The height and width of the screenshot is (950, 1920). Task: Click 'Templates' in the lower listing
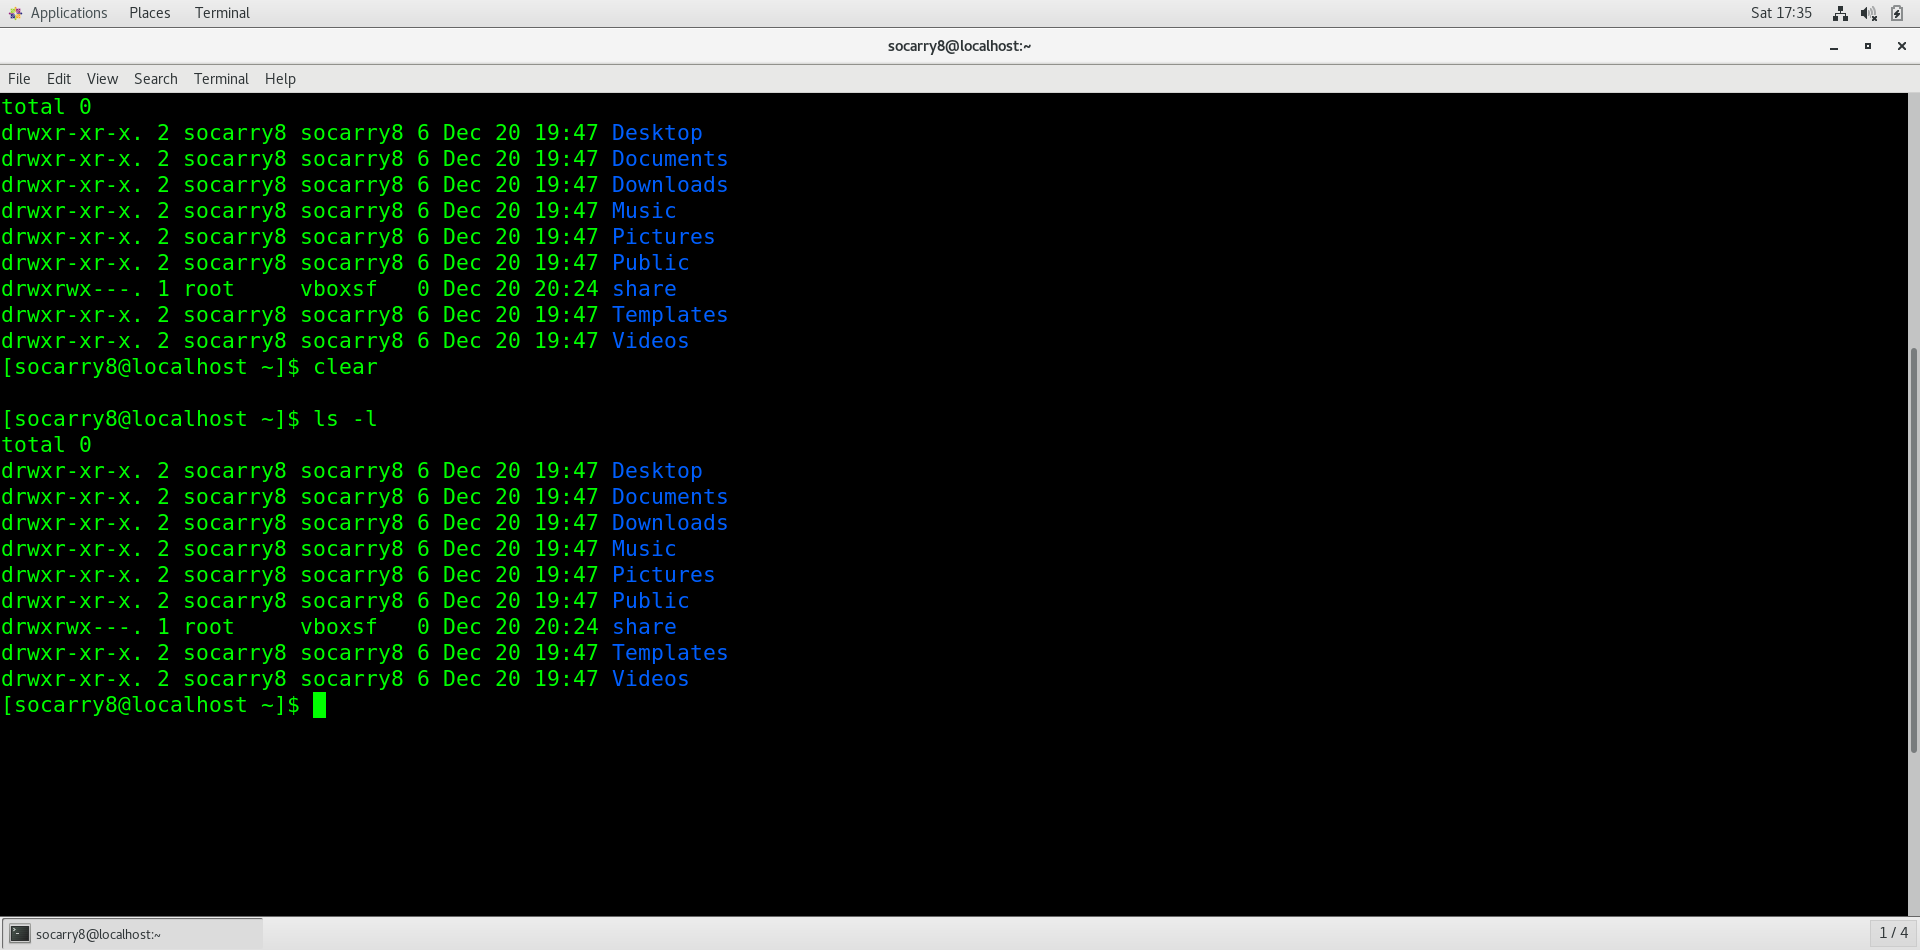point(670,653)
